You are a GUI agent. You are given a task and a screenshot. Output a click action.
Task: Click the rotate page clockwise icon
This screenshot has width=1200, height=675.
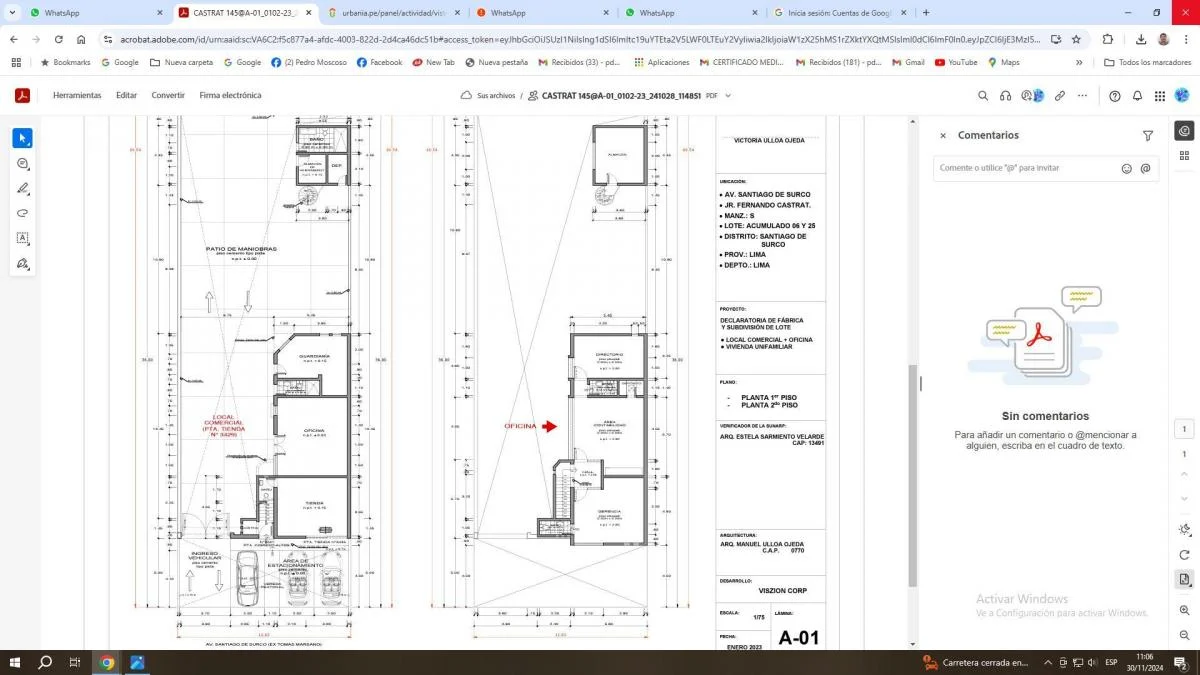[x=1185, y=555]
